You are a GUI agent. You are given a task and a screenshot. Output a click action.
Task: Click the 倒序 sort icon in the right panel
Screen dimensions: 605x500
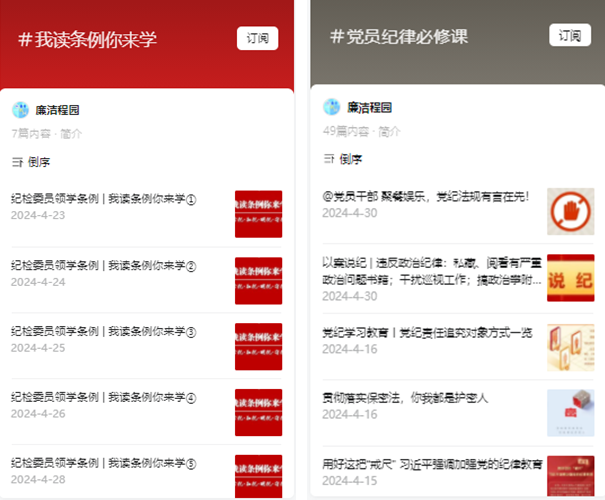(328, 159)
